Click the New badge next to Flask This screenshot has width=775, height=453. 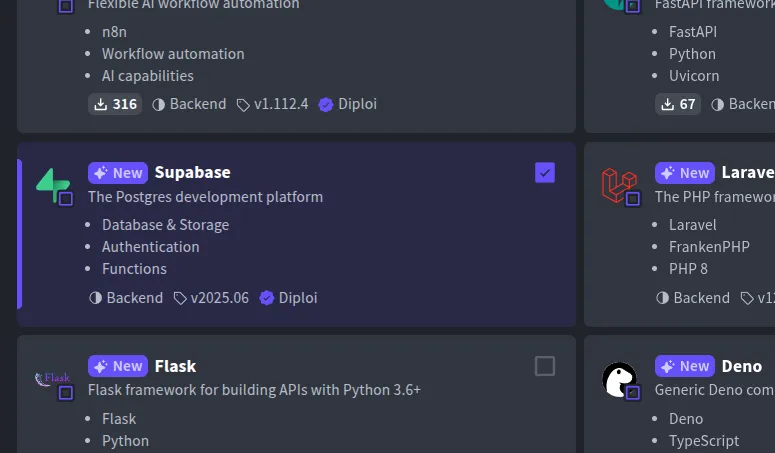coord(118,366)
